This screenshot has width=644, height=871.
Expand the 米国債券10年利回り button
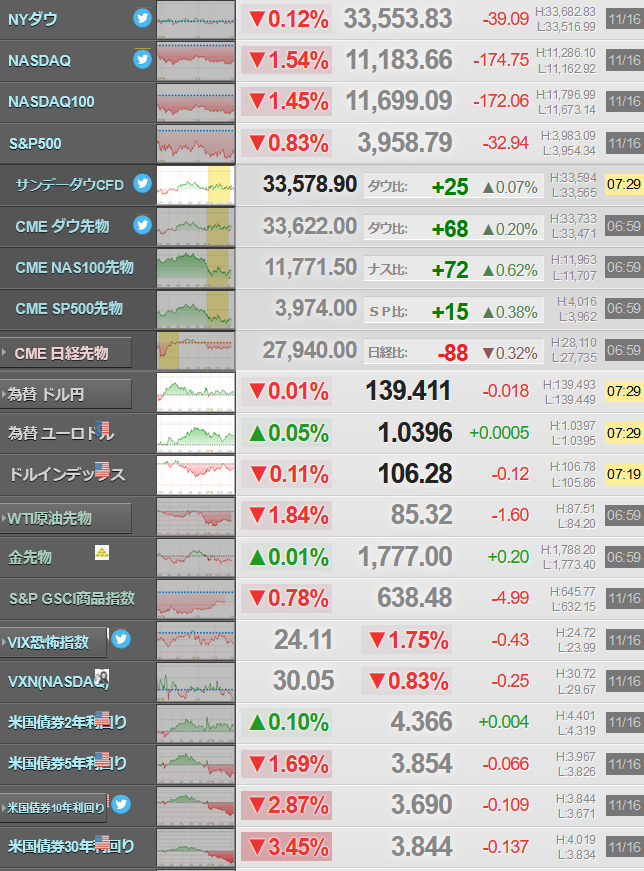click(x=53, y=808)
